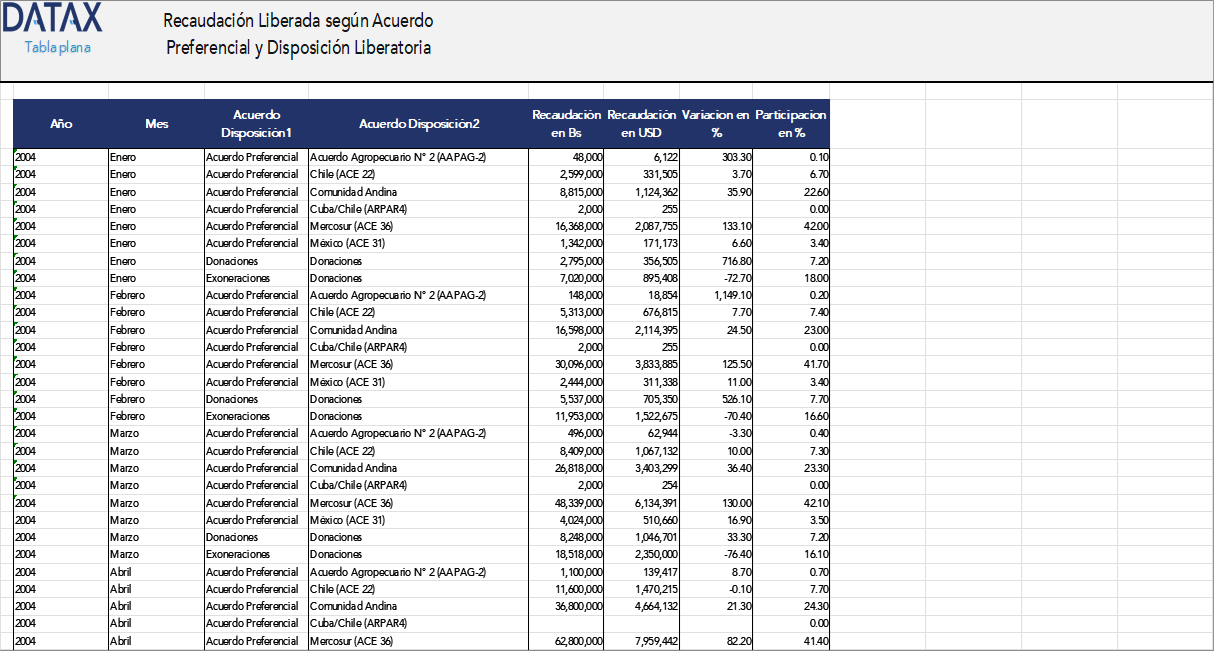The width and height of the screenshot is (1214, 651).
Task: Click the "Recaudación en USD" header
Action: click(x=642, y=125)
